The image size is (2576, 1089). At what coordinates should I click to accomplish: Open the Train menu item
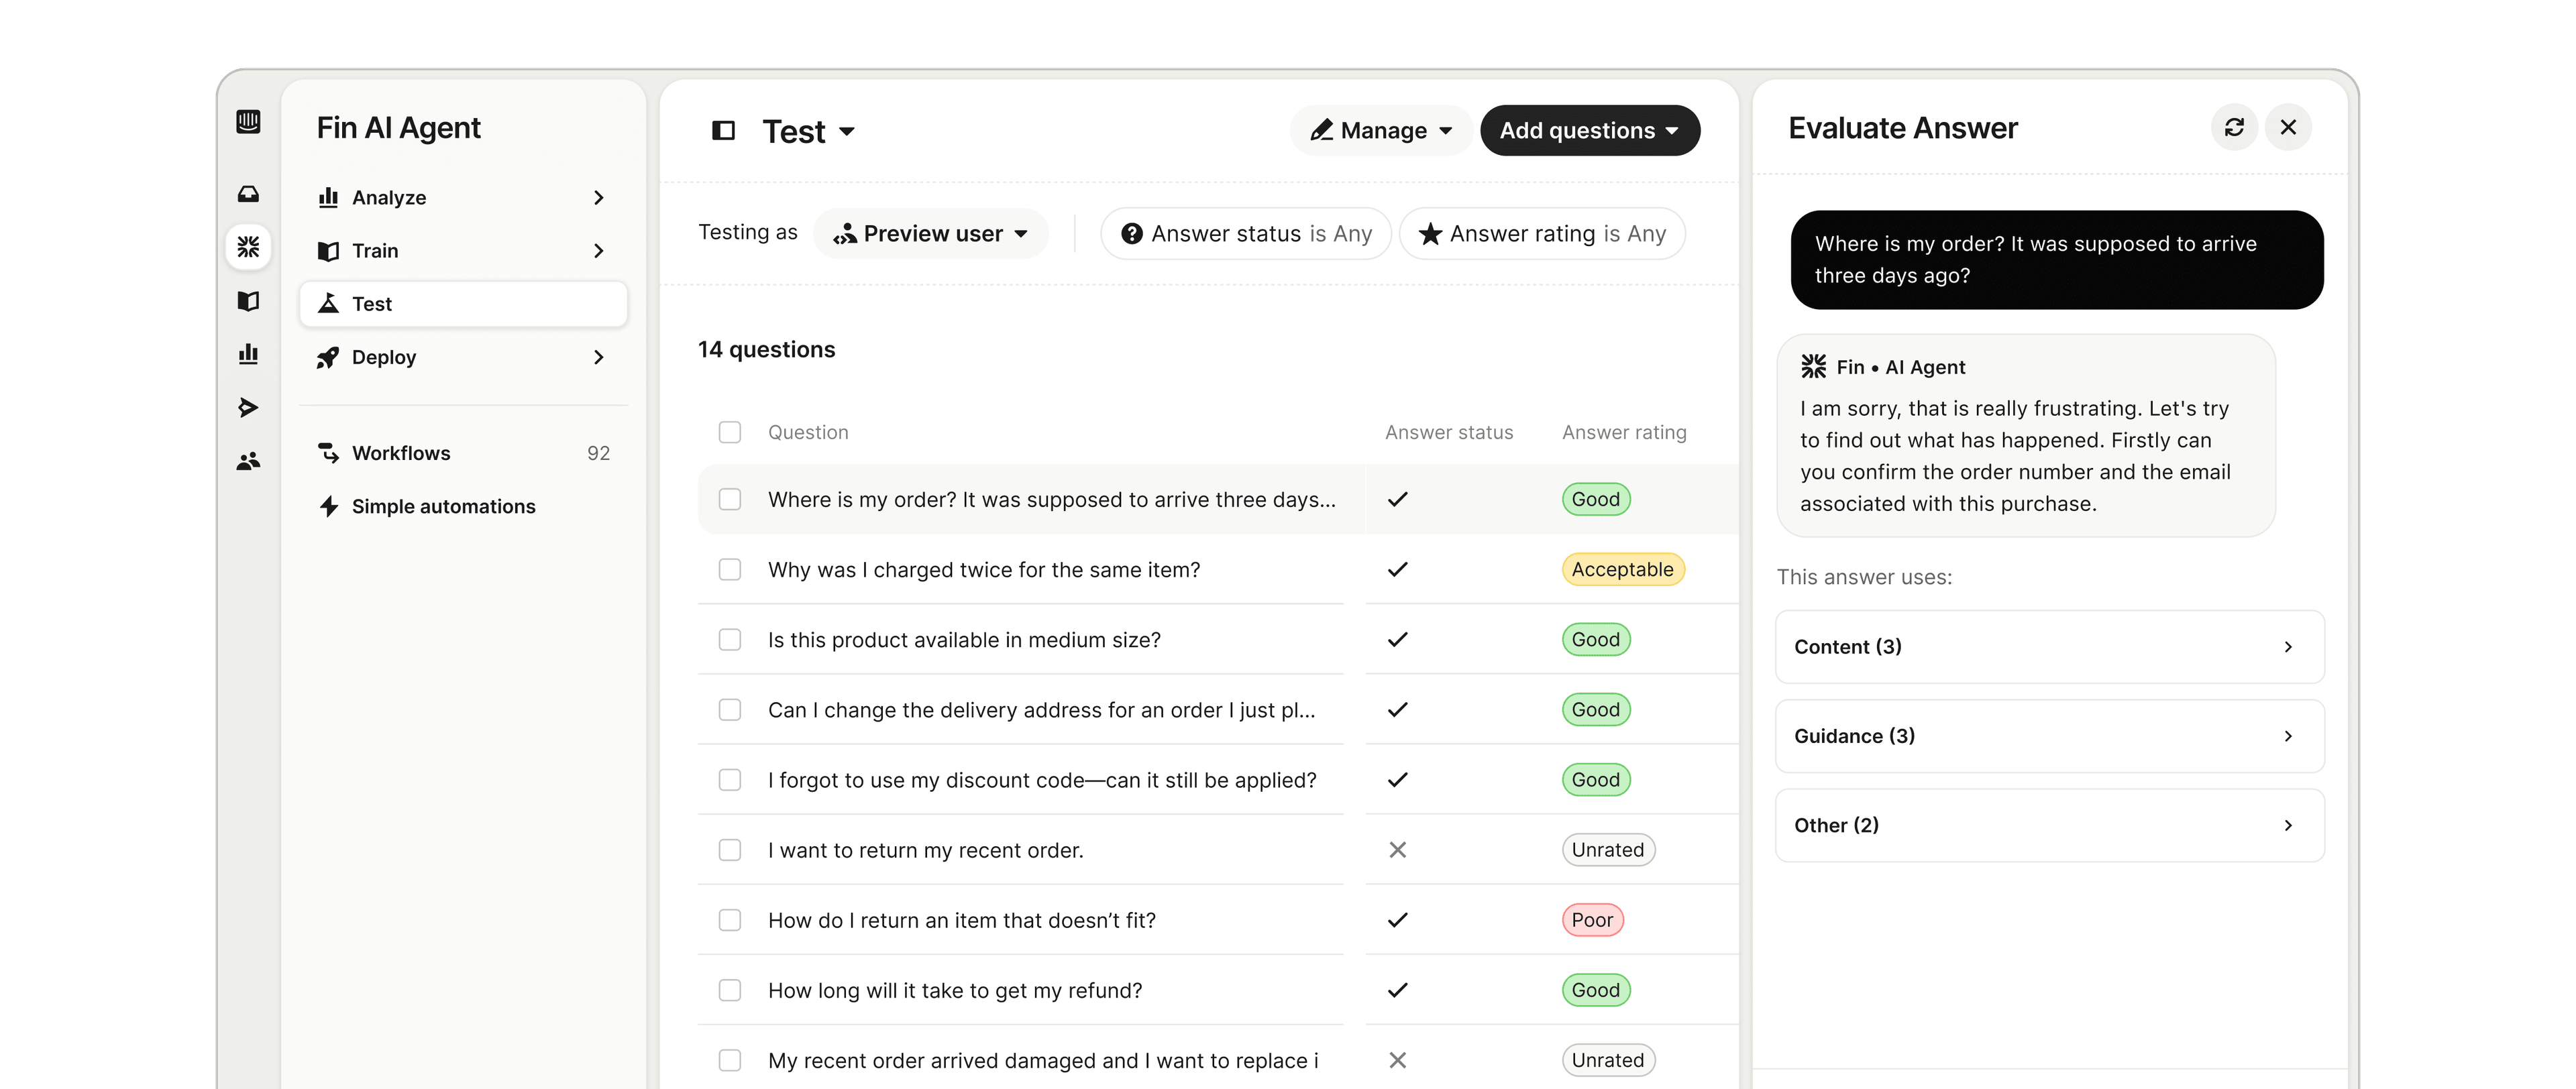tap(463, 251)
